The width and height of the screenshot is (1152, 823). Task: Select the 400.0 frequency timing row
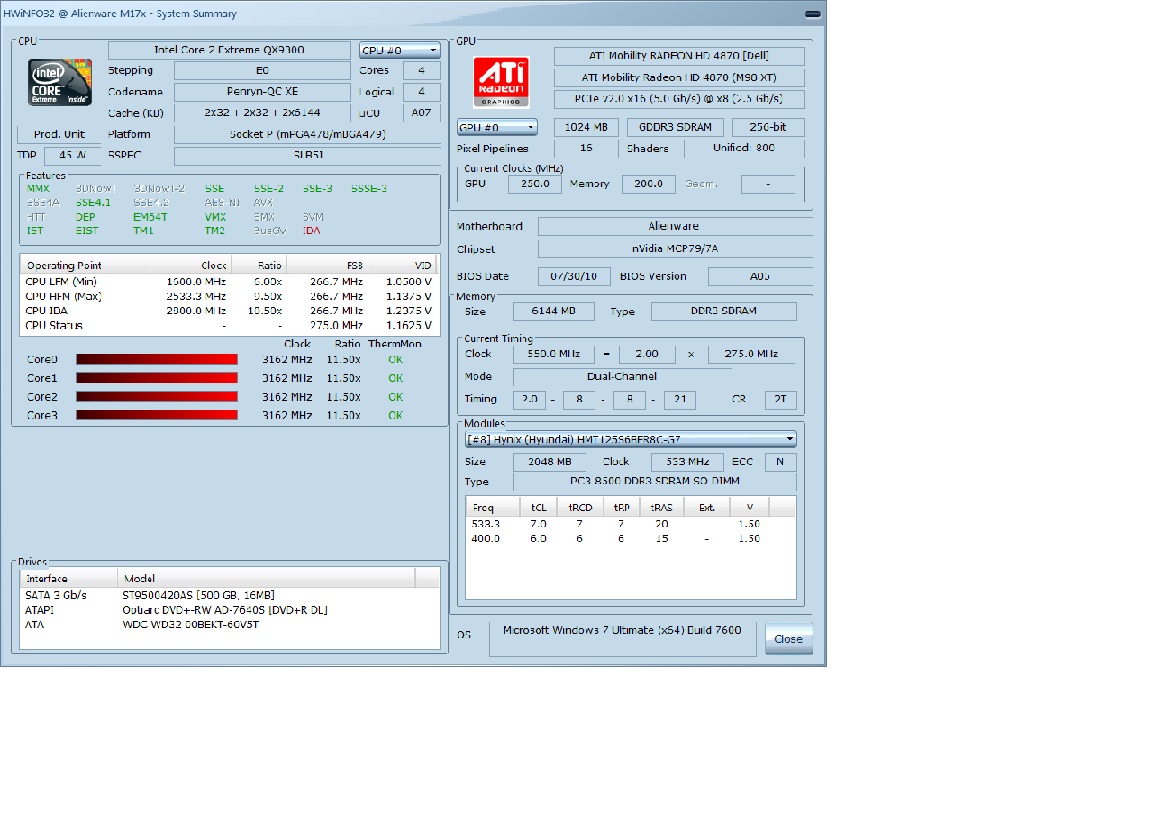click(630, 539)
